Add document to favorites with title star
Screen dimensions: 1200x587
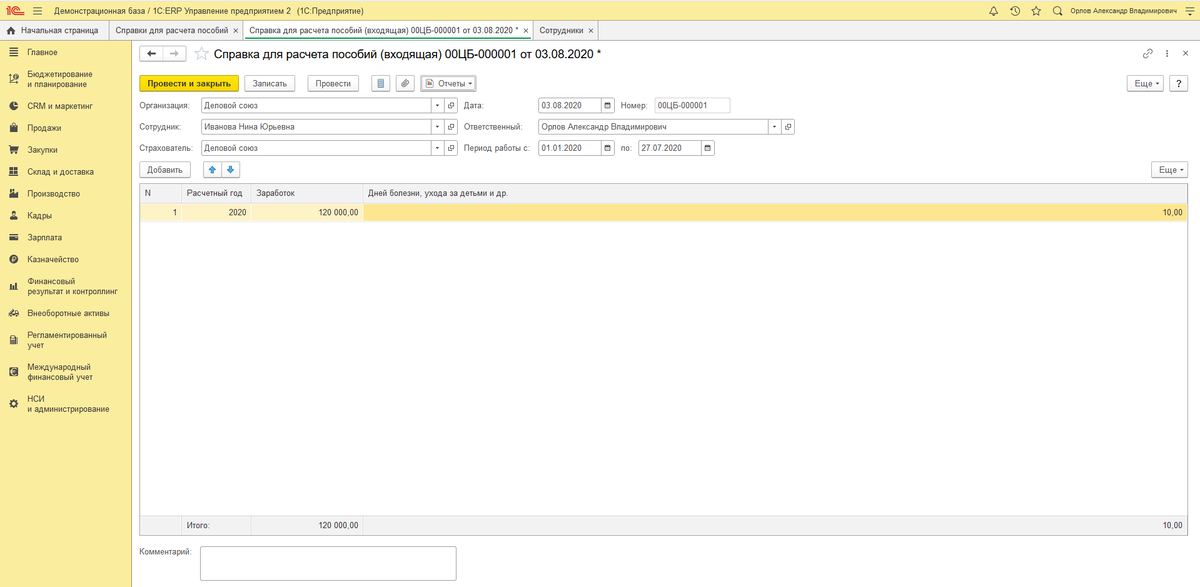tap(202, 54)
